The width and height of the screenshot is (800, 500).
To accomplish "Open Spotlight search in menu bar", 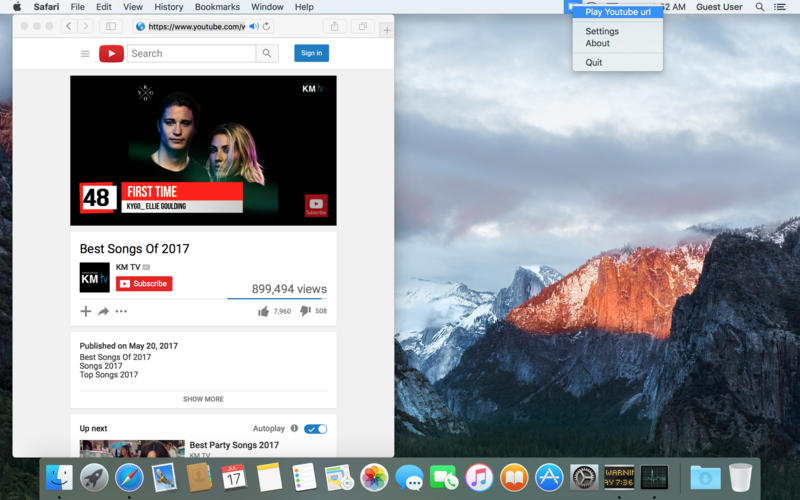I will (760, 7).
